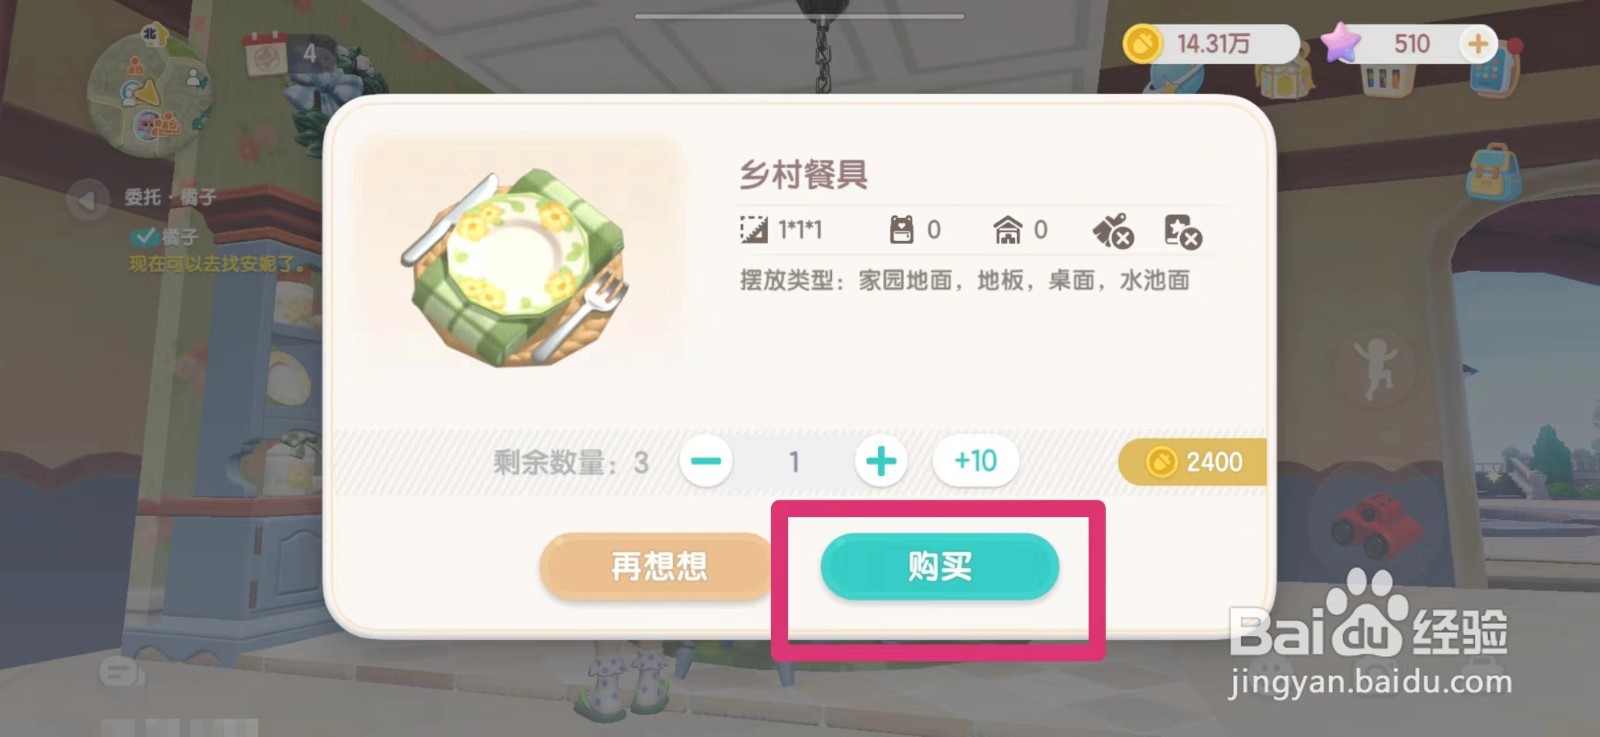Viewport: 1600px width, 737px height.
Task: Click the 购买 purchase button
Action: pyautogui.click(x=939, y=566)
